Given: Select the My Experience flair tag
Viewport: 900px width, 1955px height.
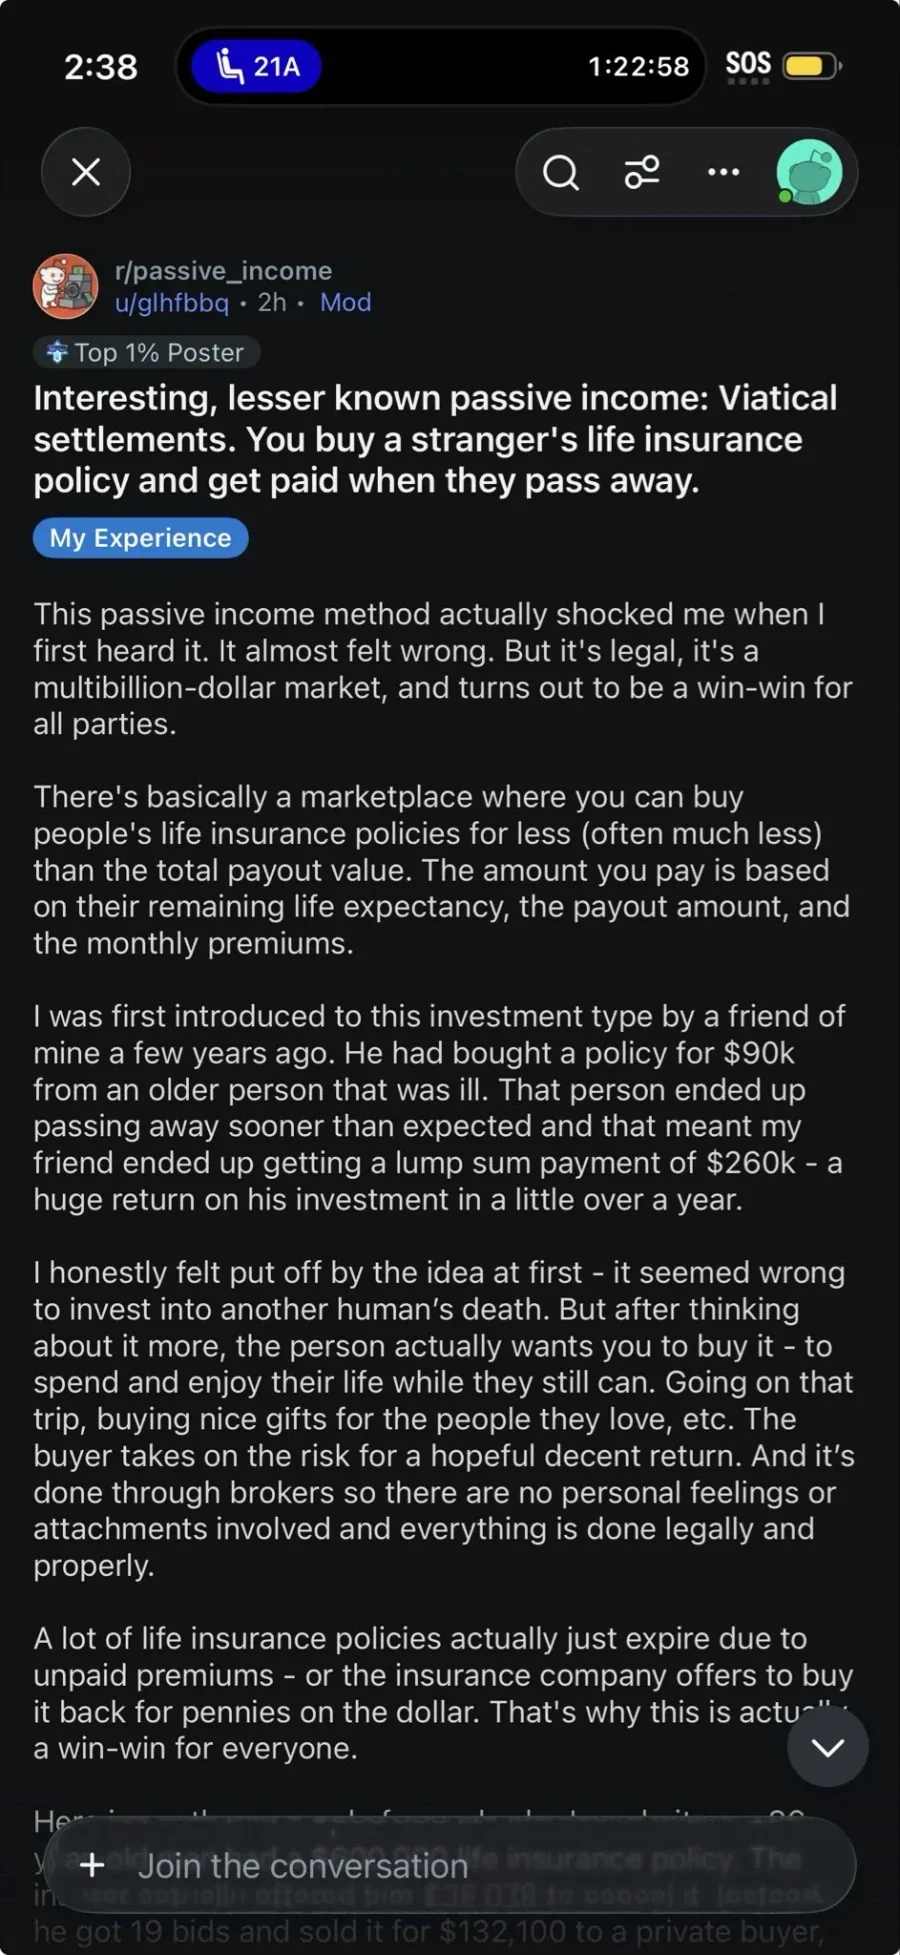Looking at the screenshot, I should (x=141, y=537).
